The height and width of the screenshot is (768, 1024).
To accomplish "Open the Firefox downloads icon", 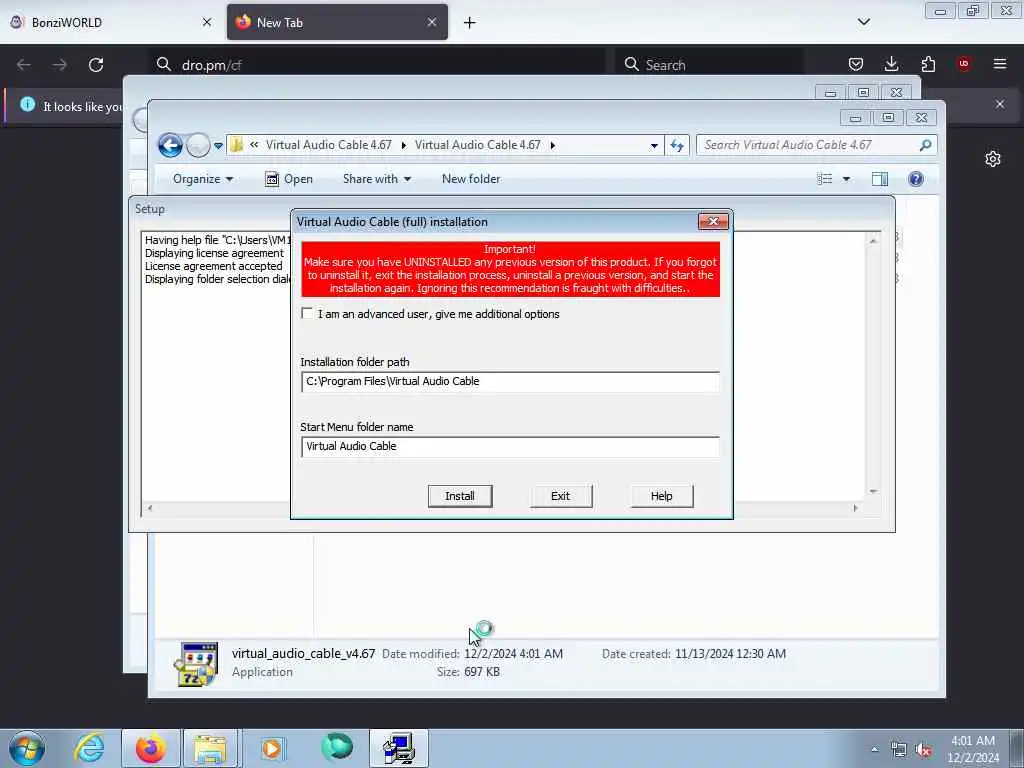I will point(891,64).
